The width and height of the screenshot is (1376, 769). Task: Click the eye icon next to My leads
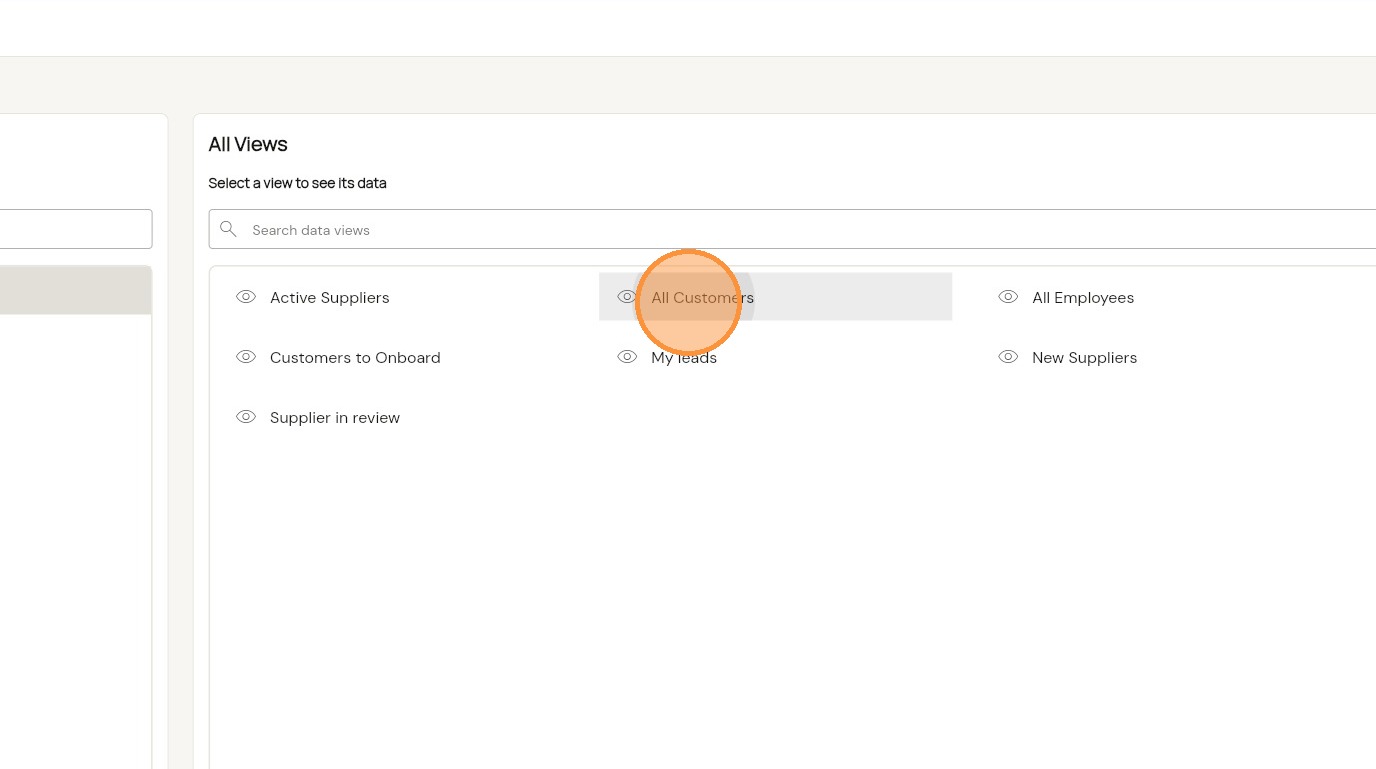tap(627, 357)
